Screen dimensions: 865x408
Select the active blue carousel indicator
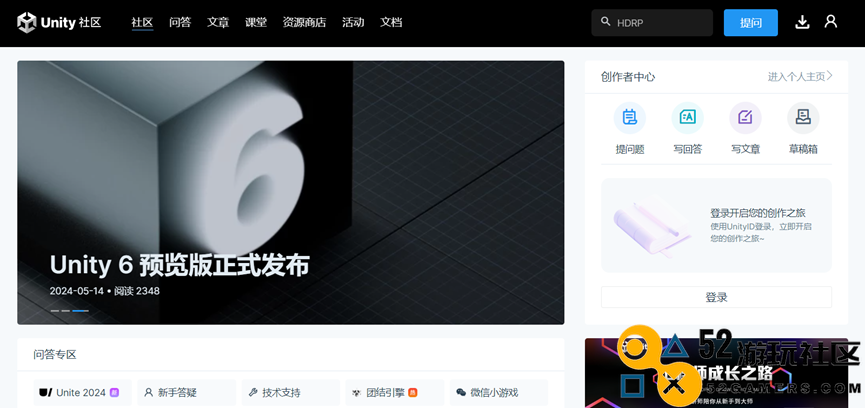81,311
